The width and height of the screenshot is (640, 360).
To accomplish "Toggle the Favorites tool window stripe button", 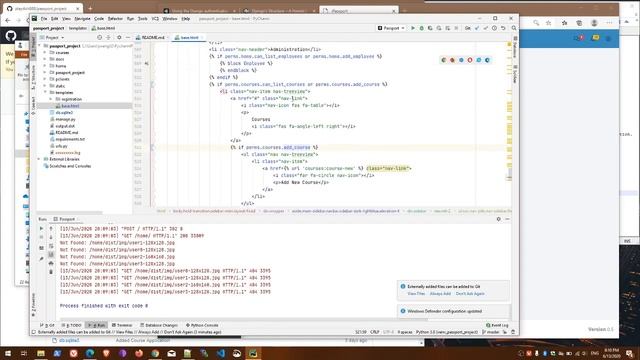I will [33, 304].
